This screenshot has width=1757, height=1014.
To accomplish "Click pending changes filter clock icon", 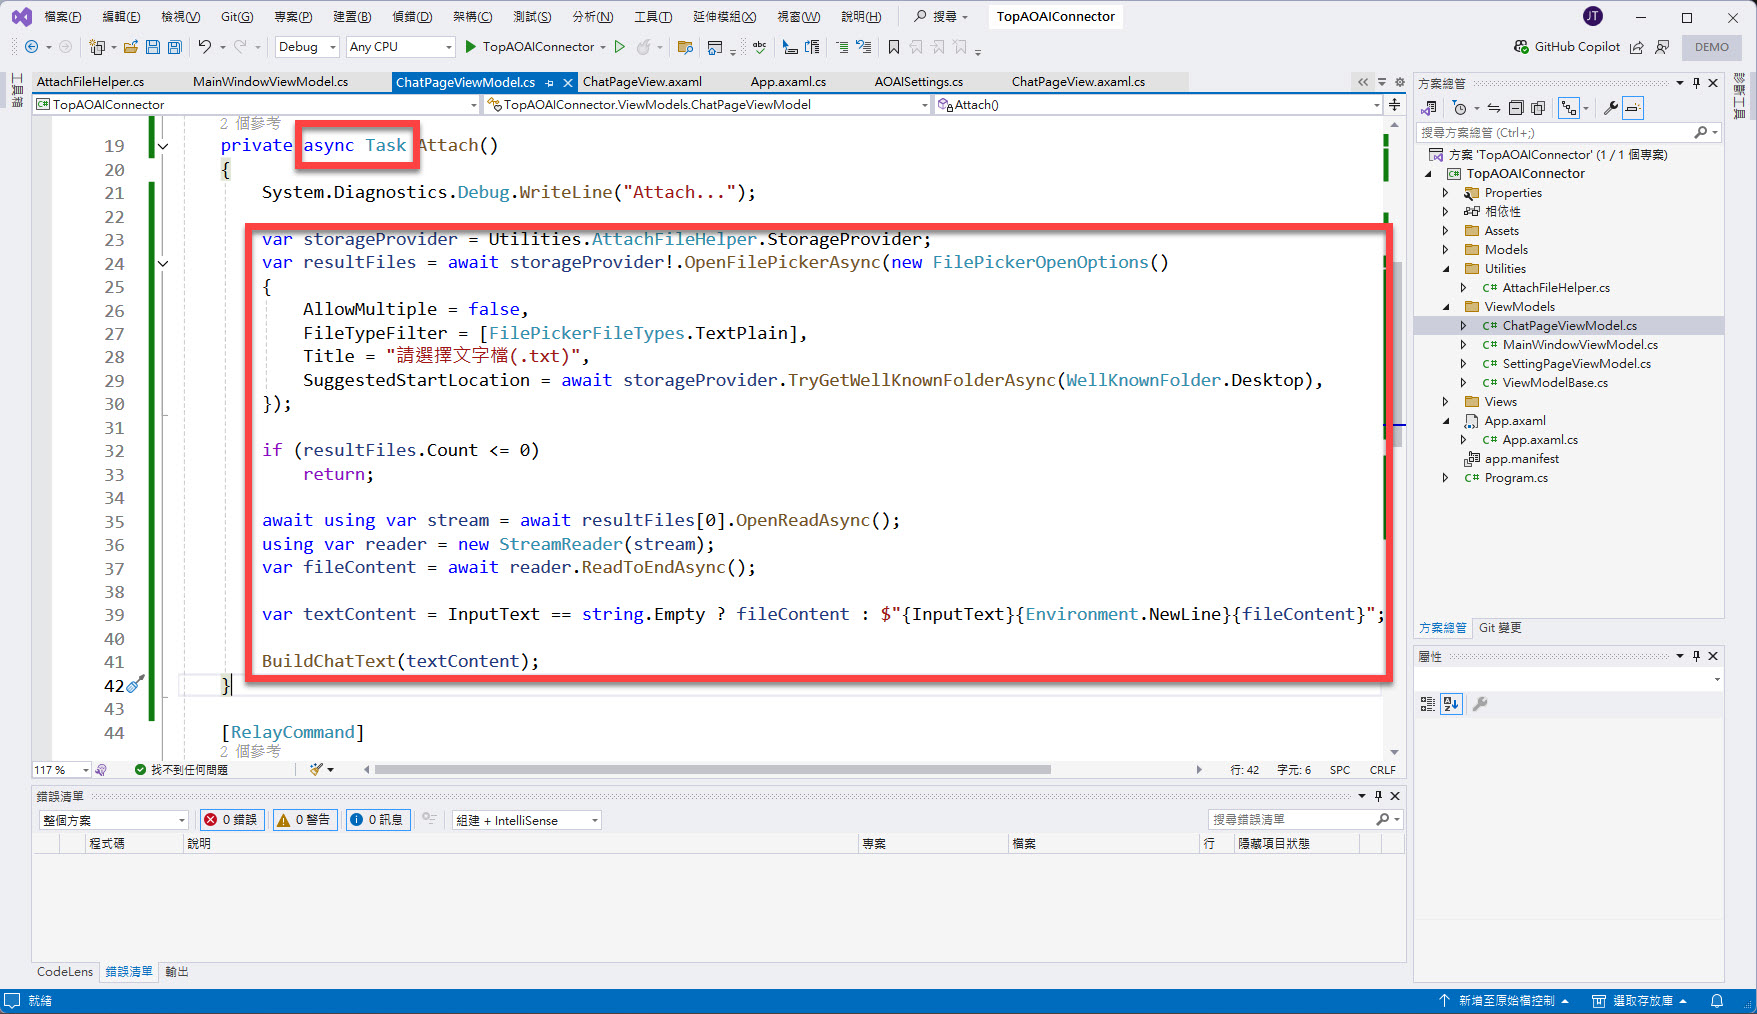I will click(1460, 108).
